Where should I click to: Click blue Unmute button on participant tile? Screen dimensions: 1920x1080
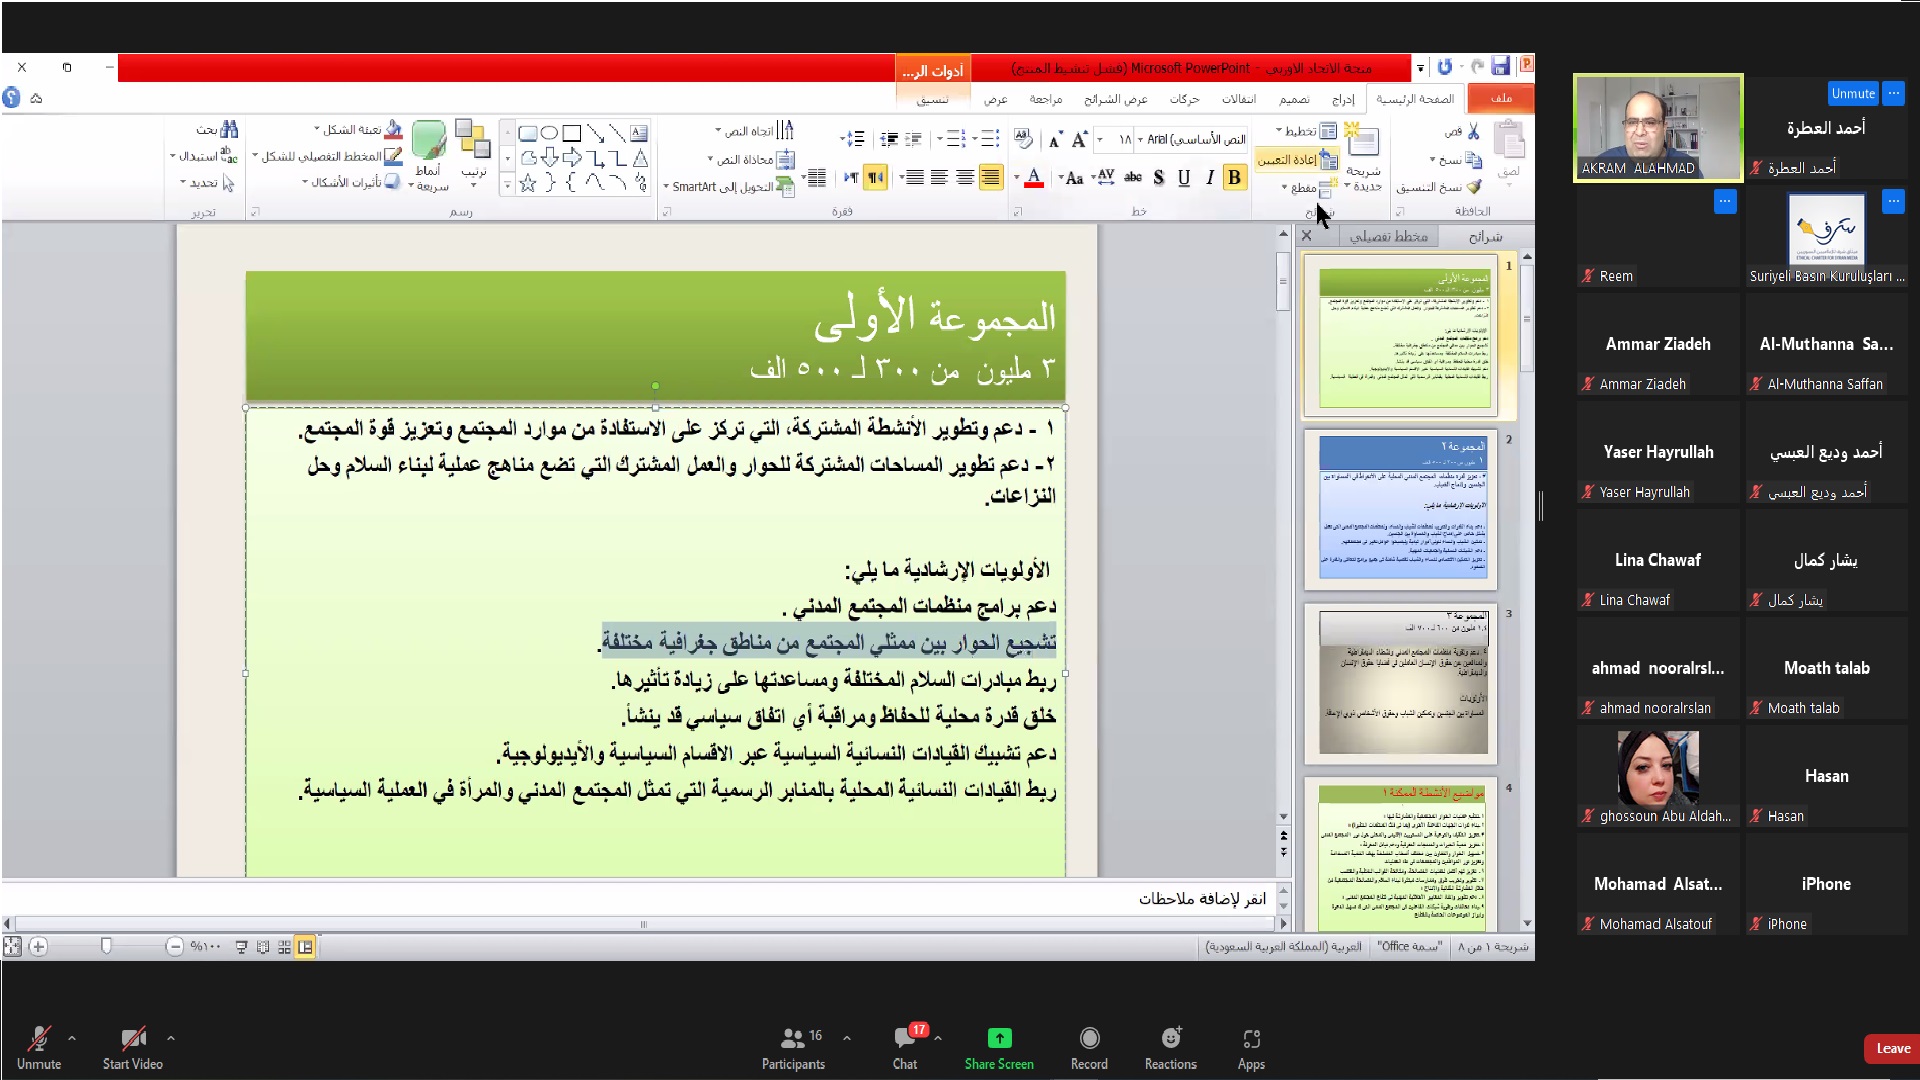(x=1853, y=93)
